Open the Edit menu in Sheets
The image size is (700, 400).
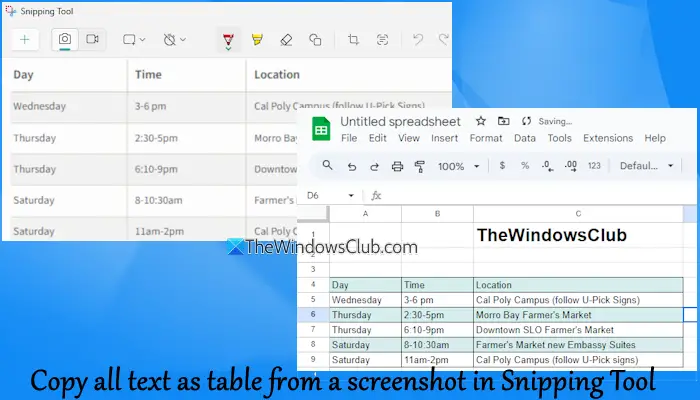(x=377, y=138)
